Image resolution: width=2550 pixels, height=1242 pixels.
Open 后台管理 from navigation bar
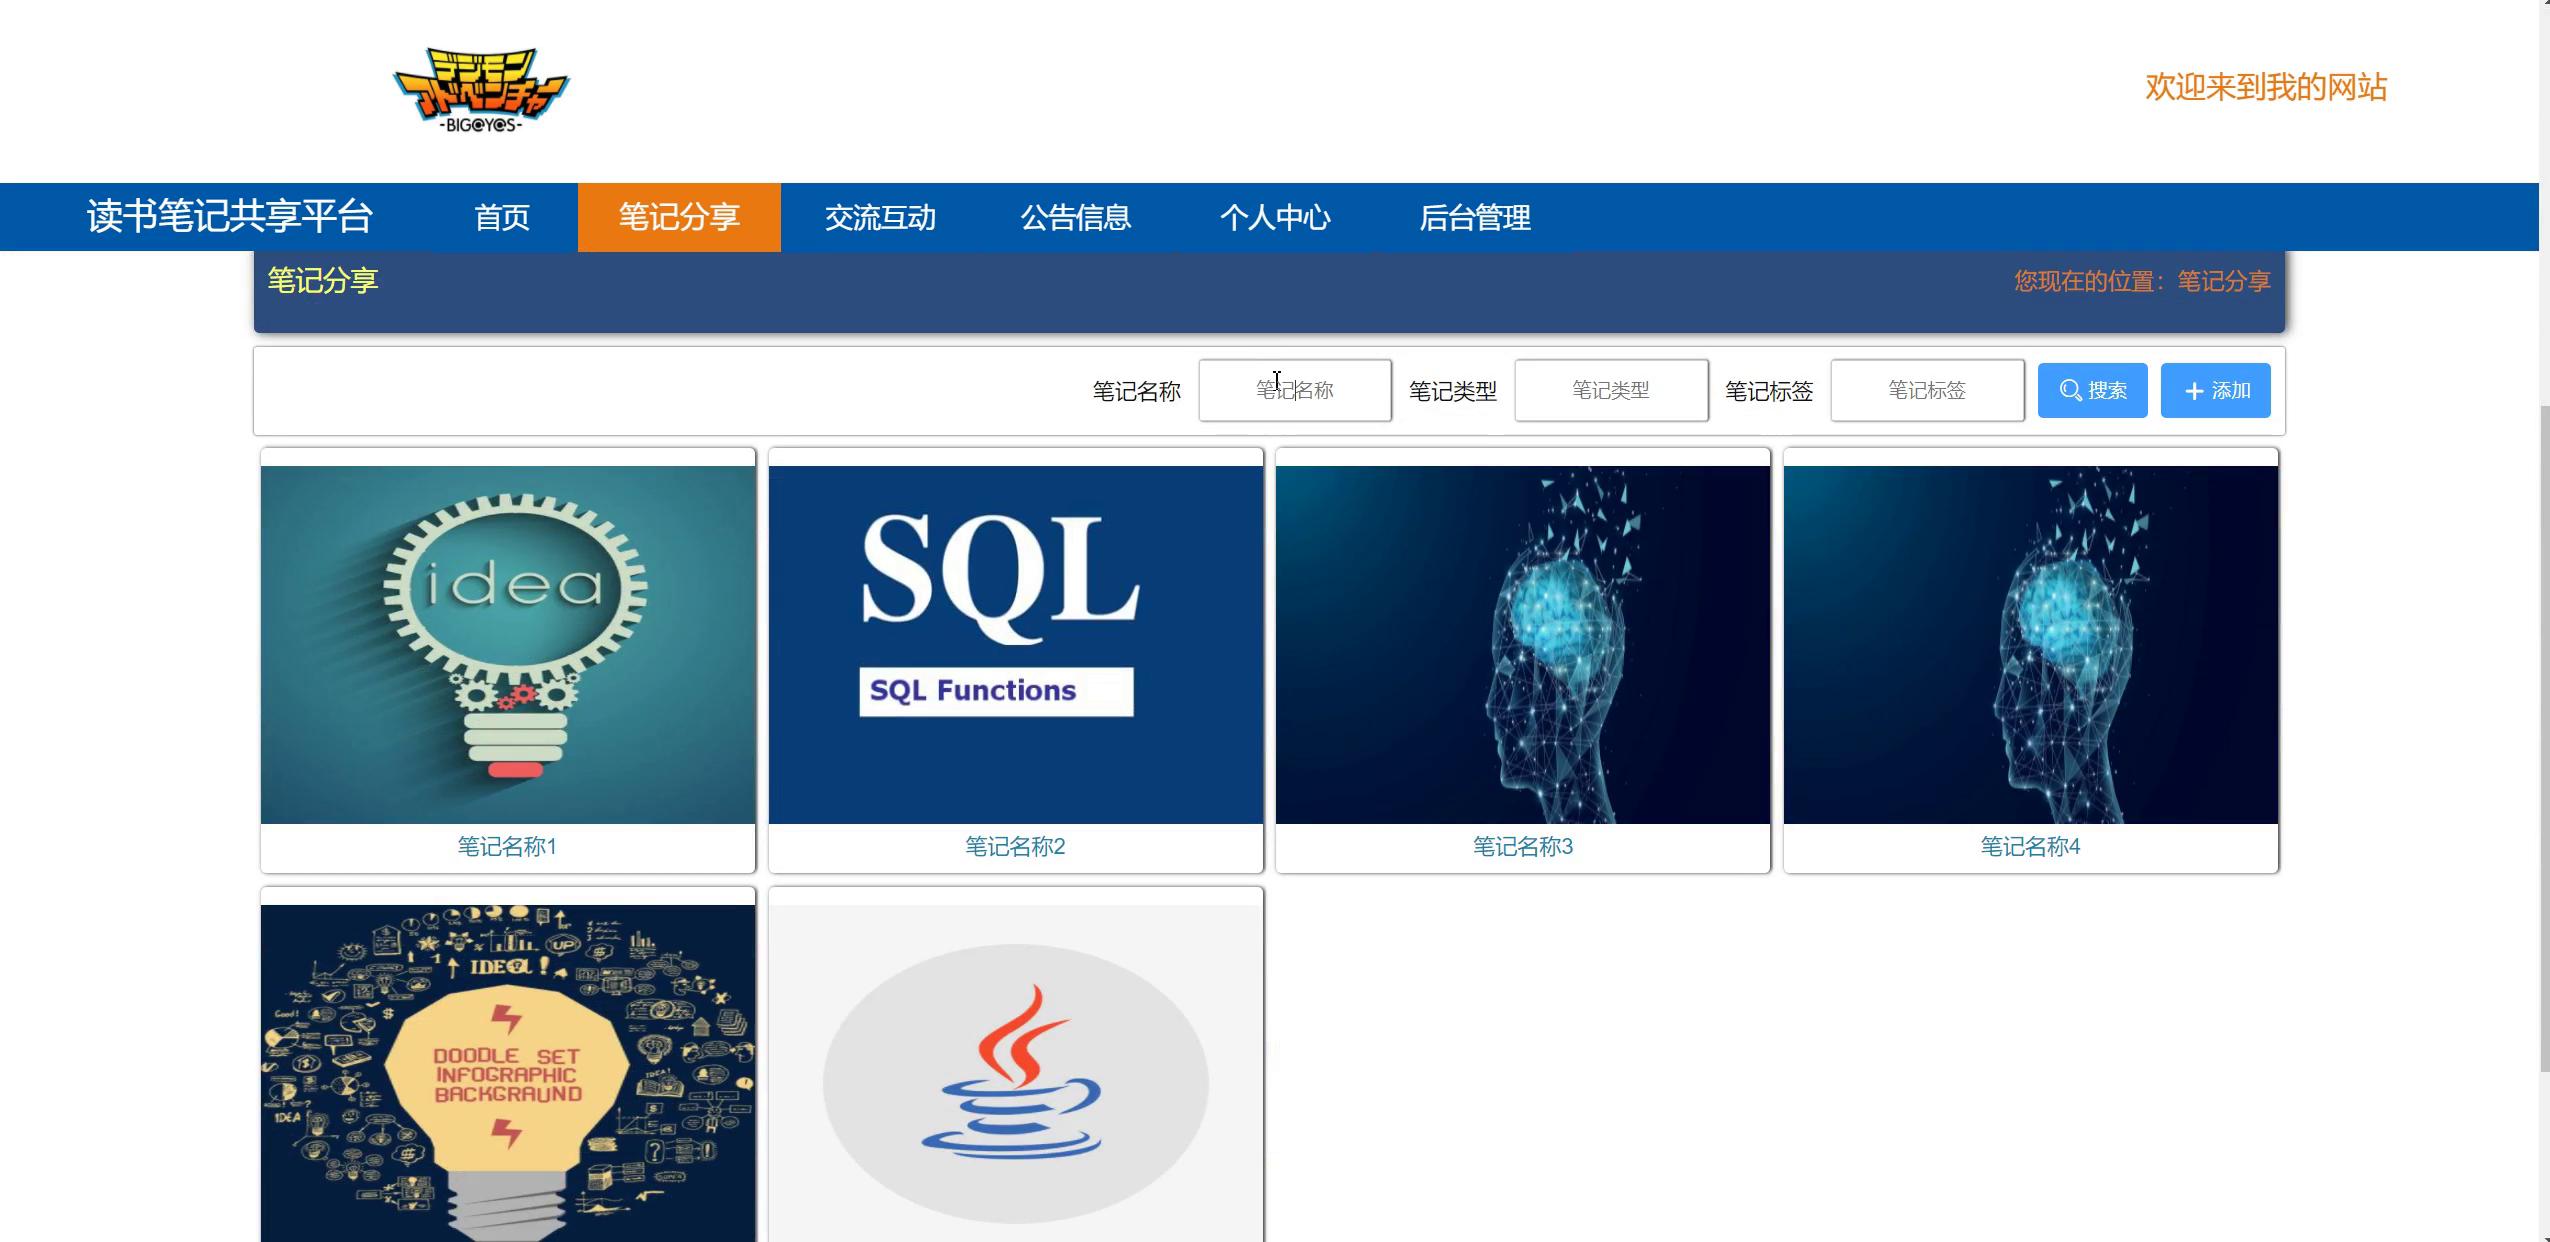click(1474, 217)
